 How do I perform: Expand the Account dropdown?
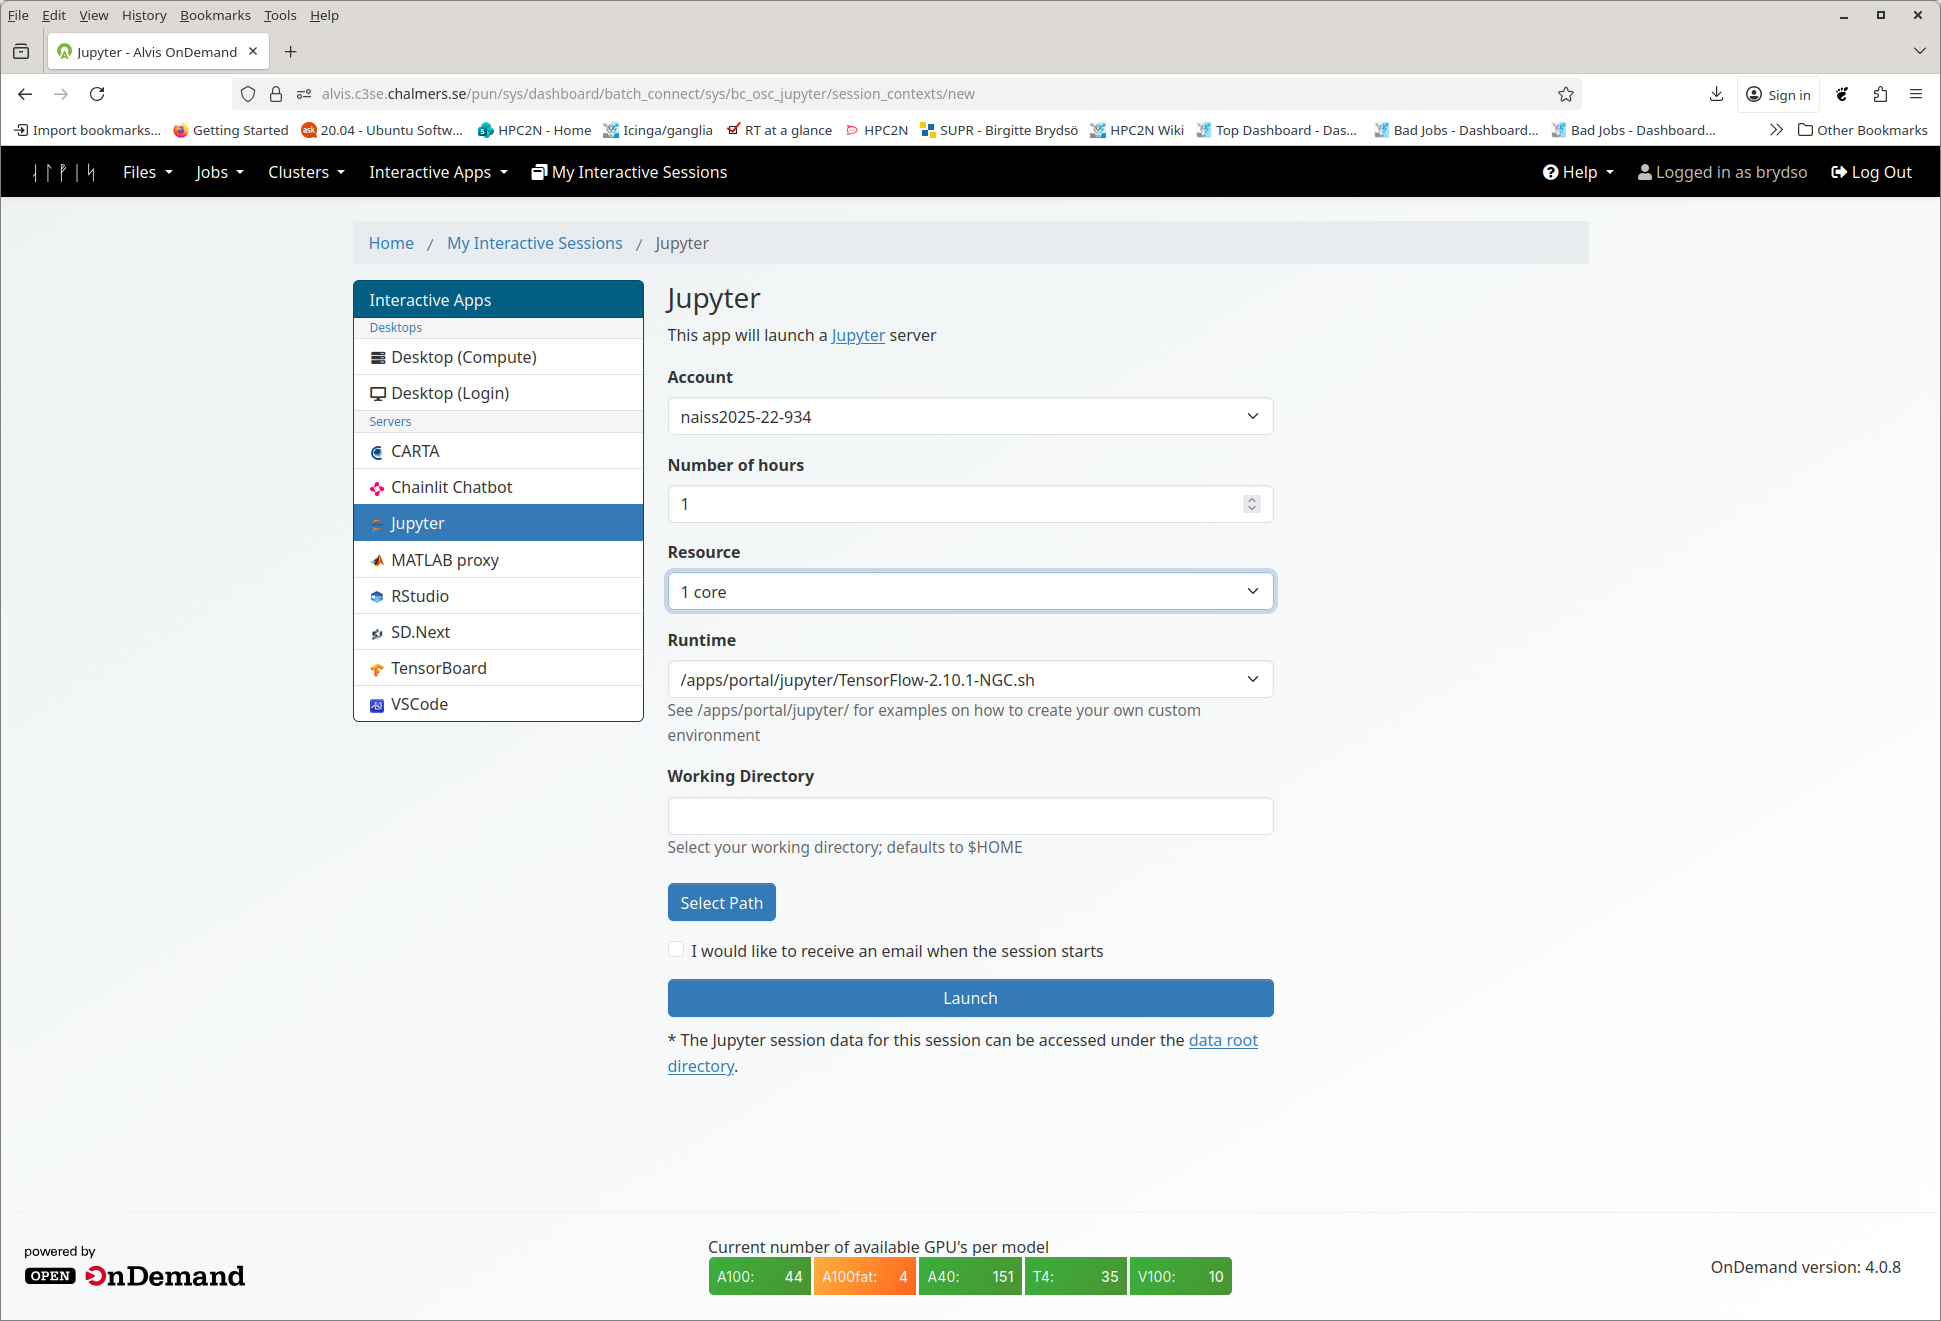click(x=969, y=417)
